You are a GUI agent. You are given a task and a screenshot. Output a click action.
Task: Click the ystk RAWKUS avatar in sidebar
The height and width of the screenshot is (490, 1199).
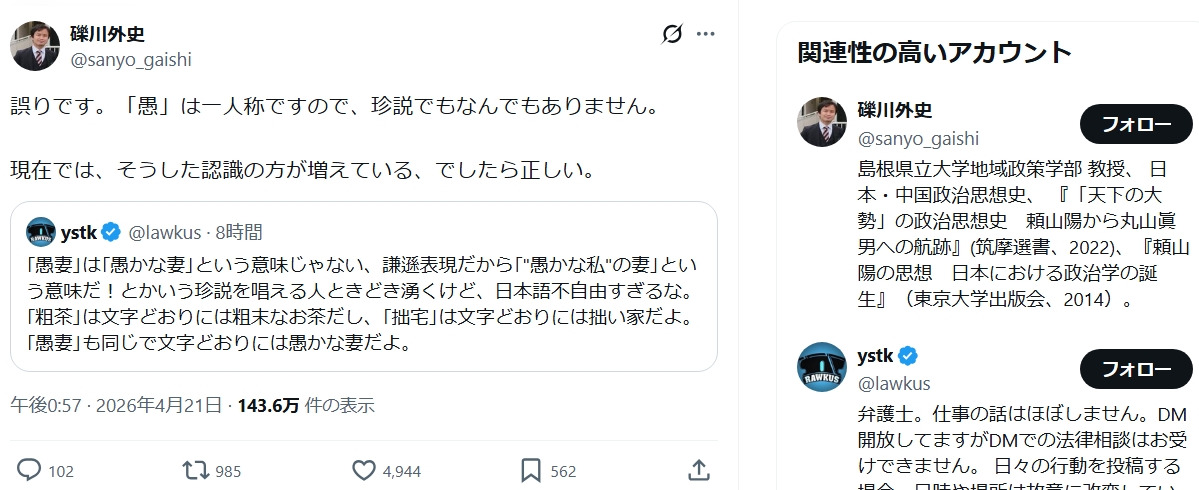pyautogui.click(x=822, y=367)
